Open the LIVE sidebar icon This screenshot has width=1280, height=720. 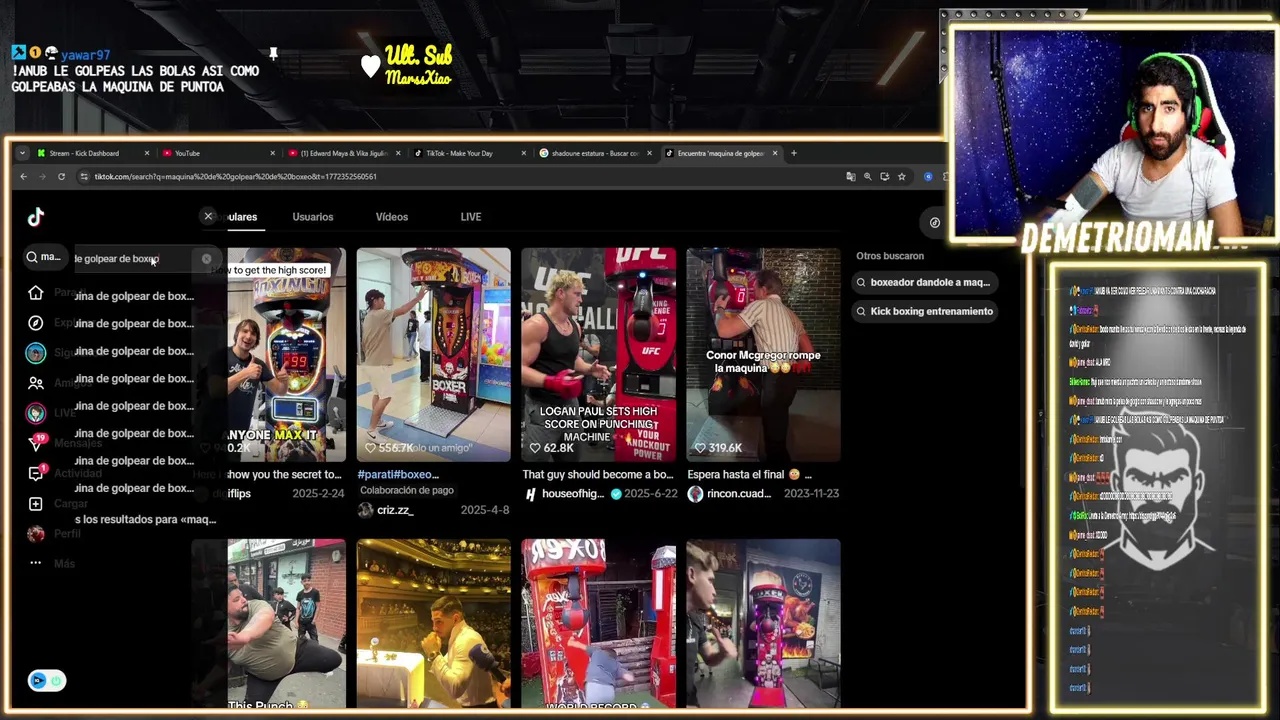point(36,413)
